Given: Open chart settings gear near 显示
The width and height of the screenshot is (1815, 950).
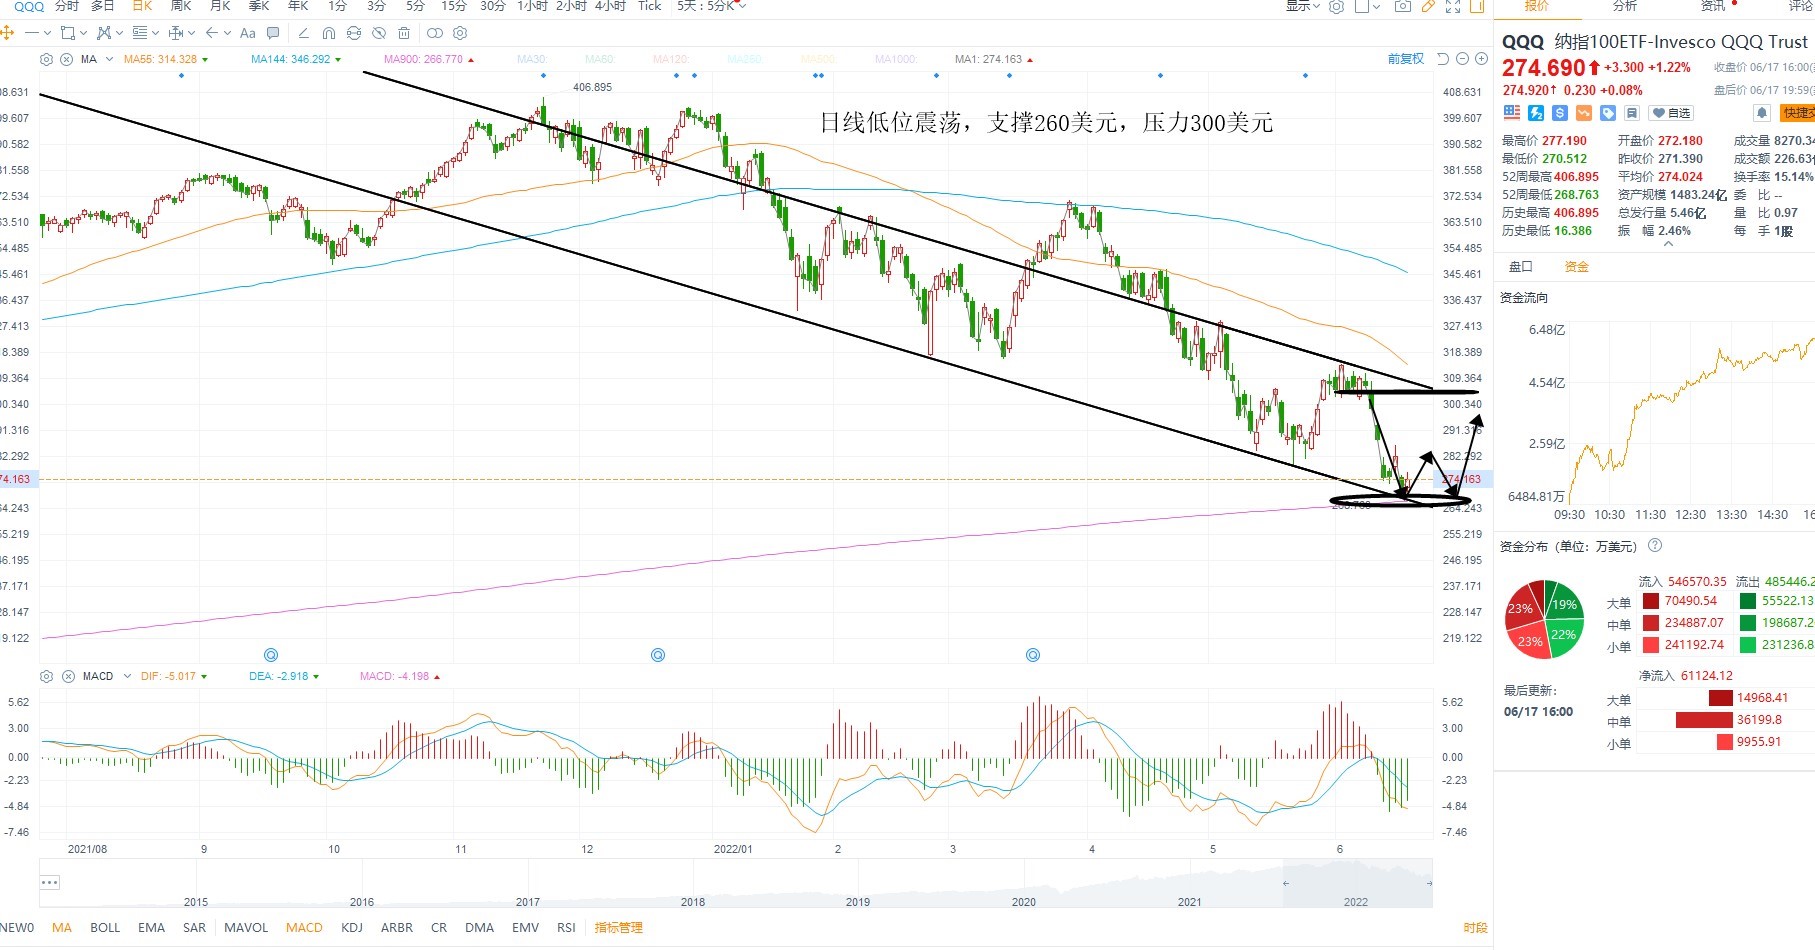Looking at the screenshot, I should click(x=1336, y=6).
